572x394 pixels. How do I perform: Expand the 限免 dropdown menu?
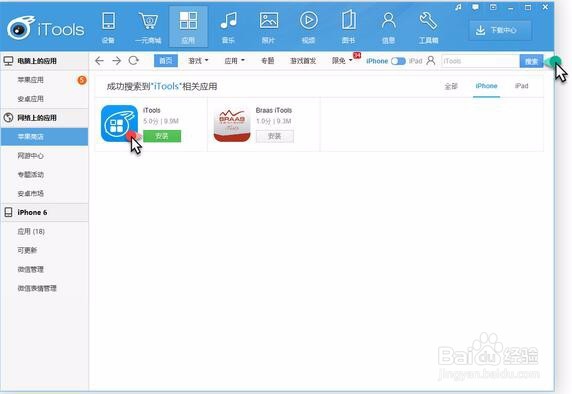pos(342,61)
